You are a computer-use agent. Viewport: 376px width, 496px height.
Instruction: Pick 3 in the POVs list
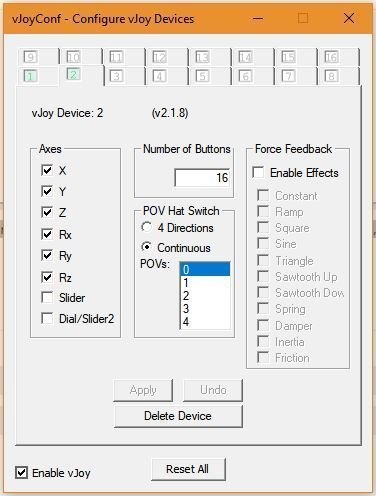click(x=205, y=309)
